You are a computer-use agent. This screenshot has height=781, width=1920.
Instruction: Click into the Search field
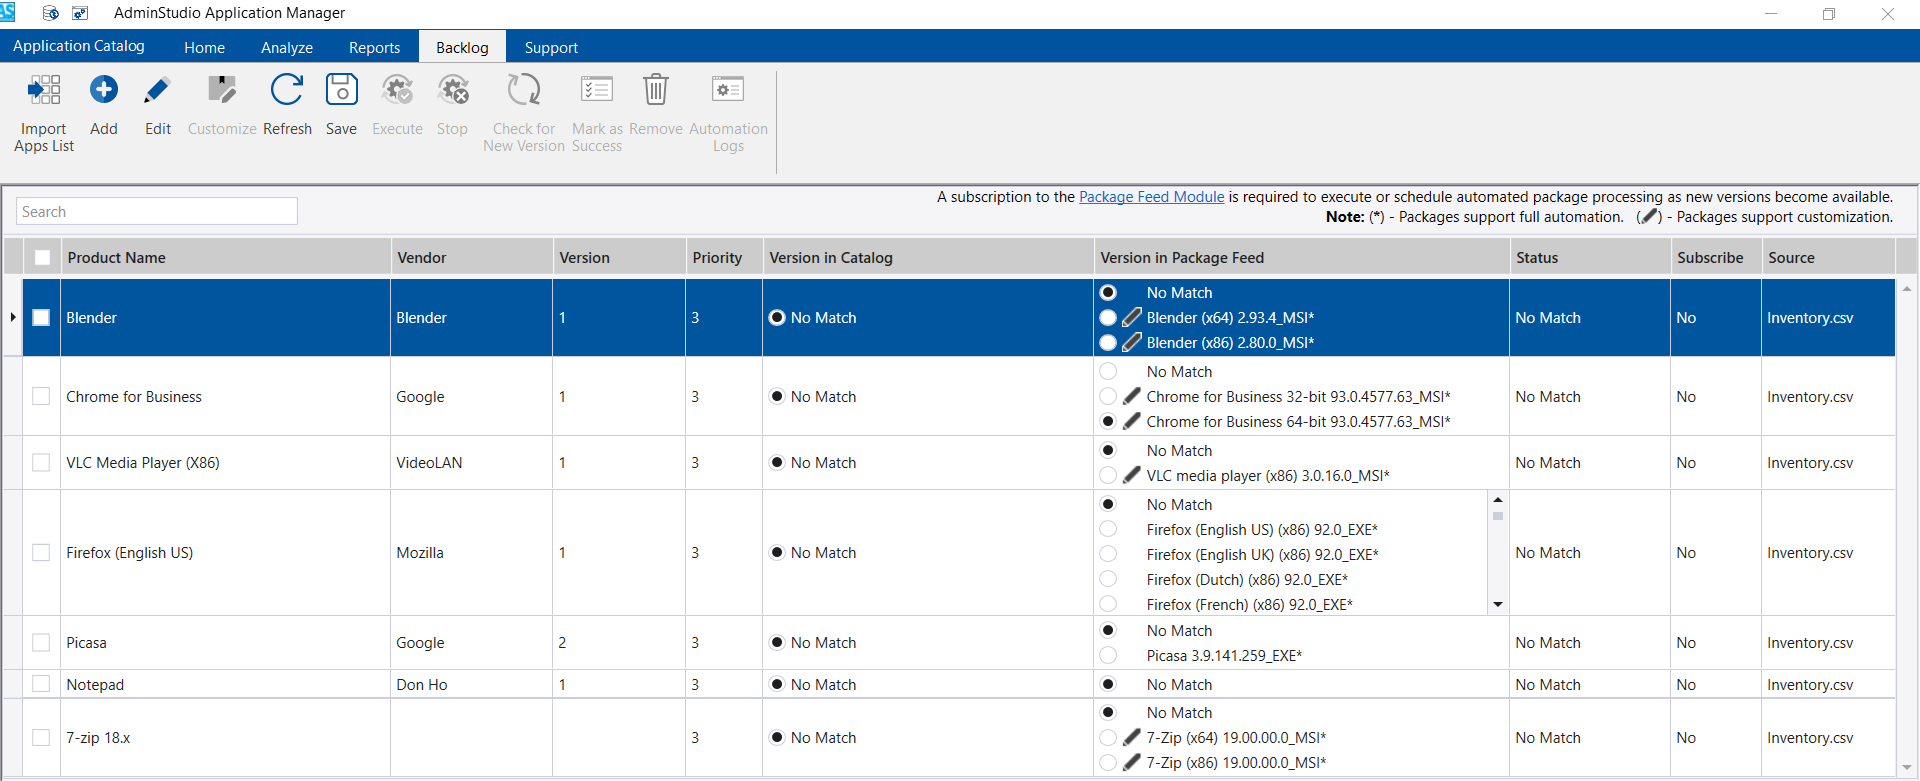[x=157, y=212]
